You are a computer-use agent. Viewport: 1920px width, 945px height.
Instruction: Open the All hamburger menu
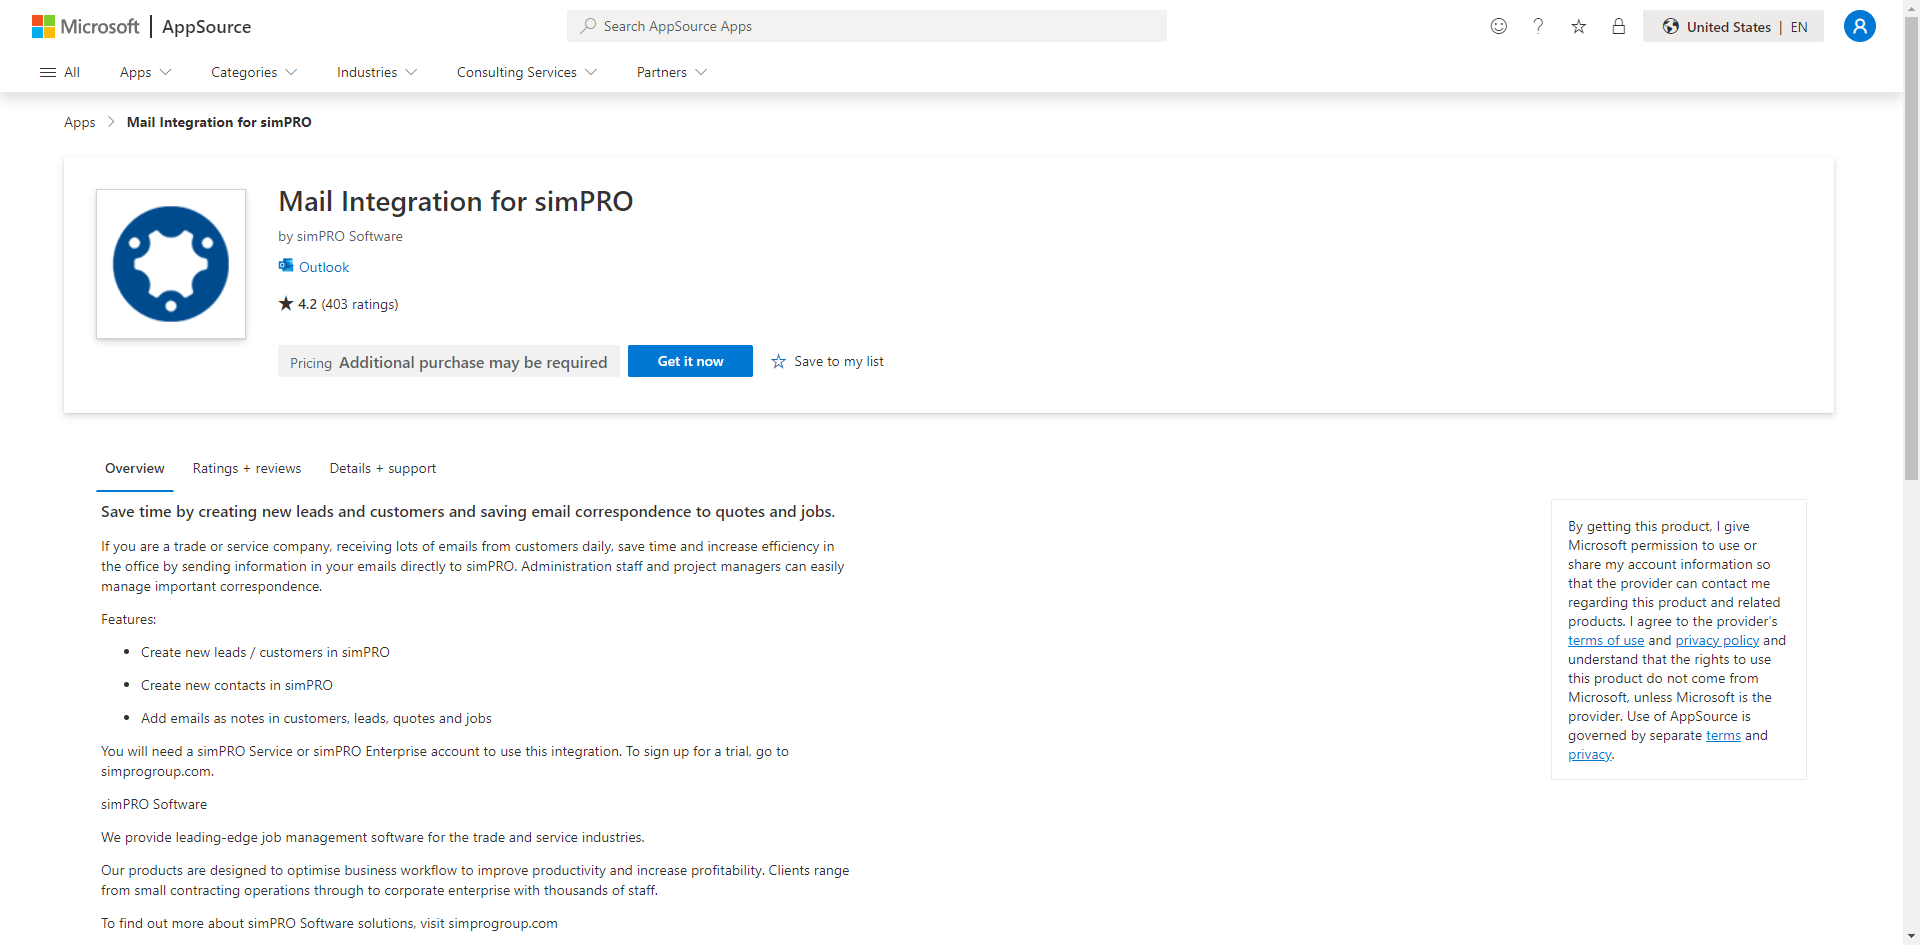click(59, 72)
